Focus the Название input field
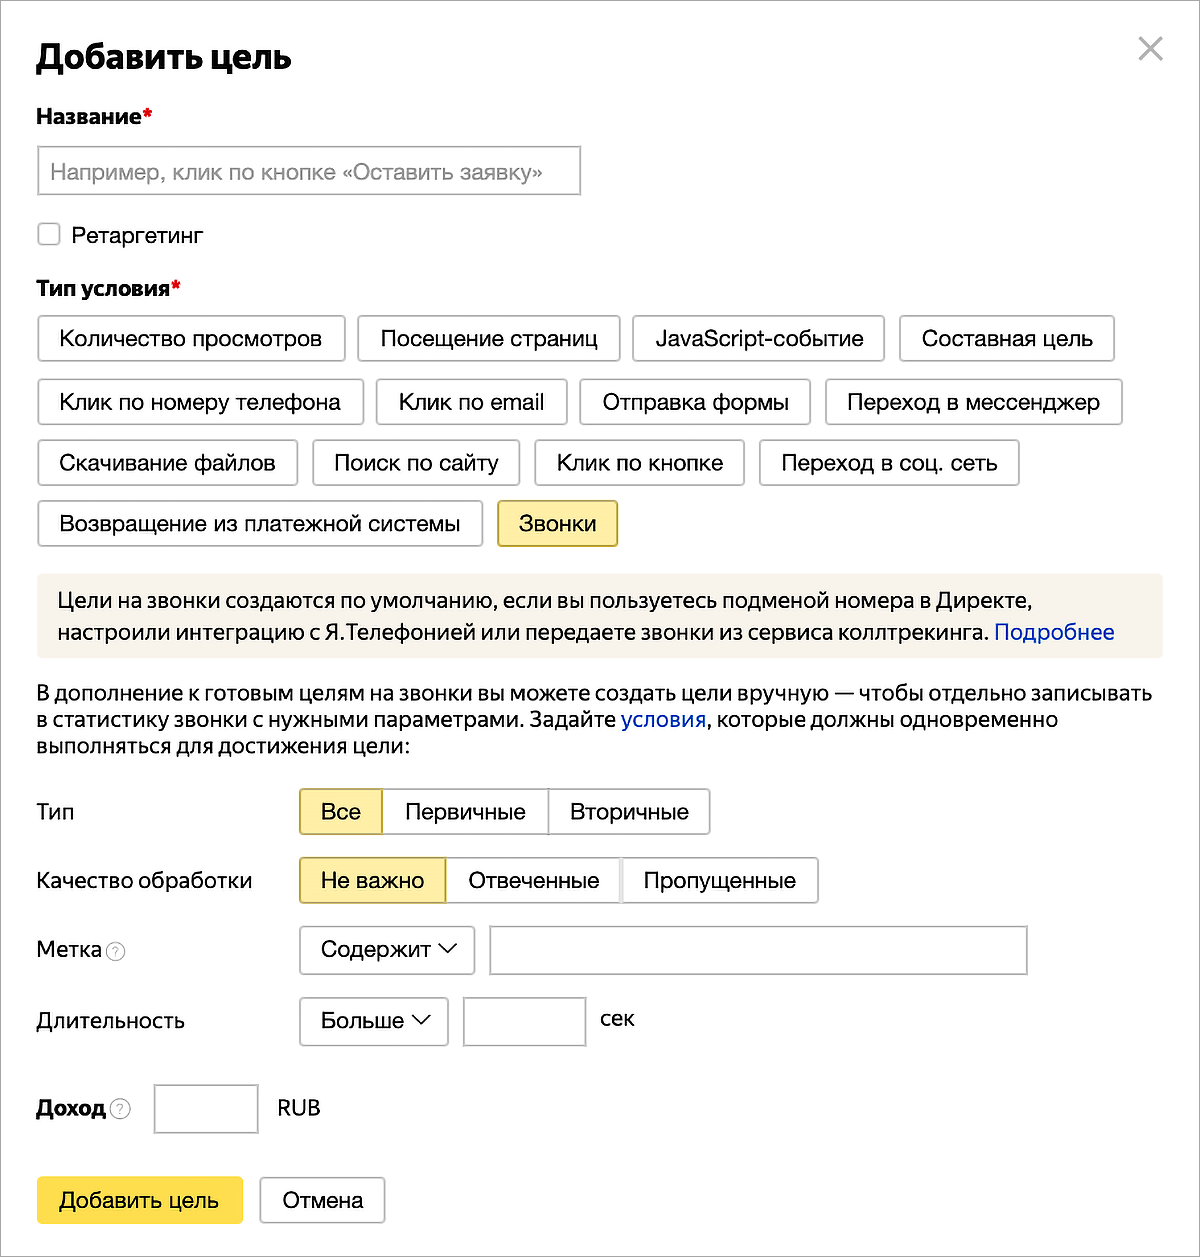 coord(309,172)
